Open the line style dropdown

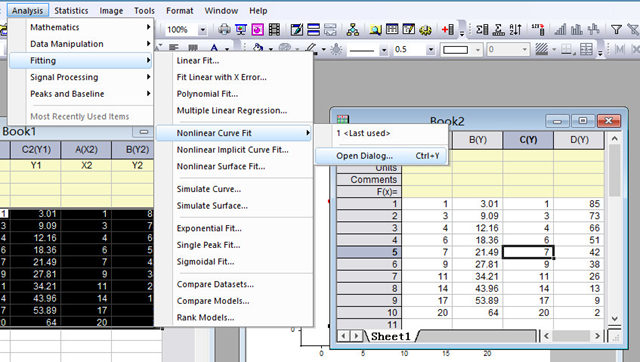pos(384,50)
